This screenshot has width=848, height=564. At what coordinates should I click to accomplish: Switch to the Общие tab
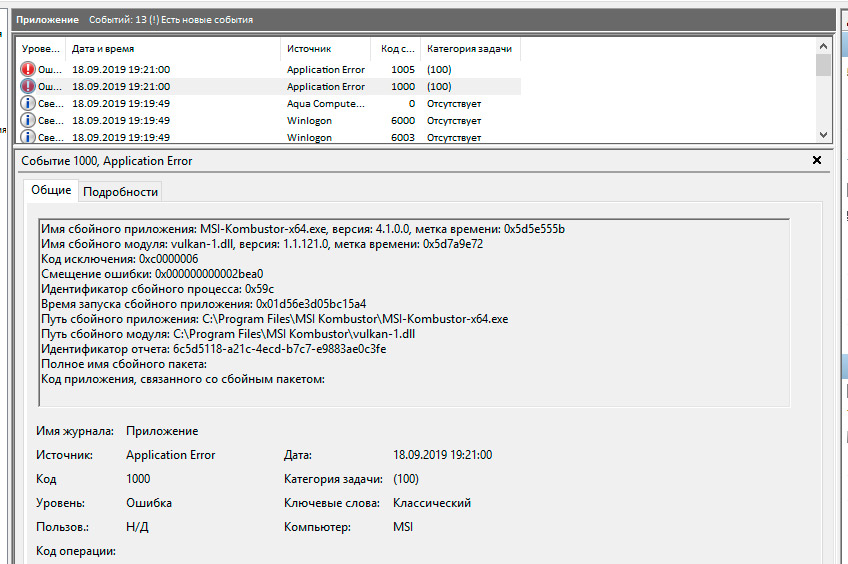point(51,190)
